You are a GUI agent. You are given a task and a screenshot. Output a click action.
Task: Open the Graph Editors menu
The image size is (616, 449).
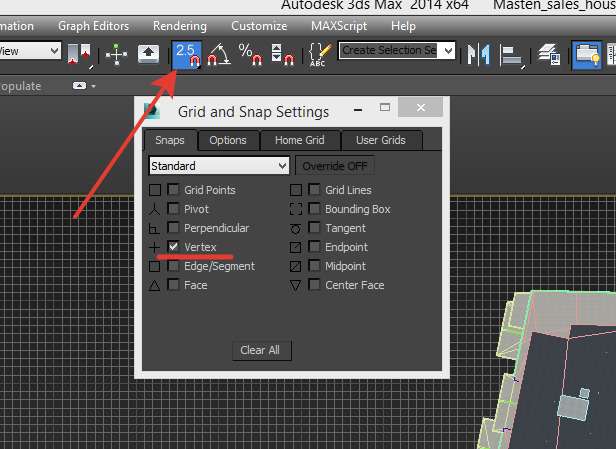pos(94,26)
